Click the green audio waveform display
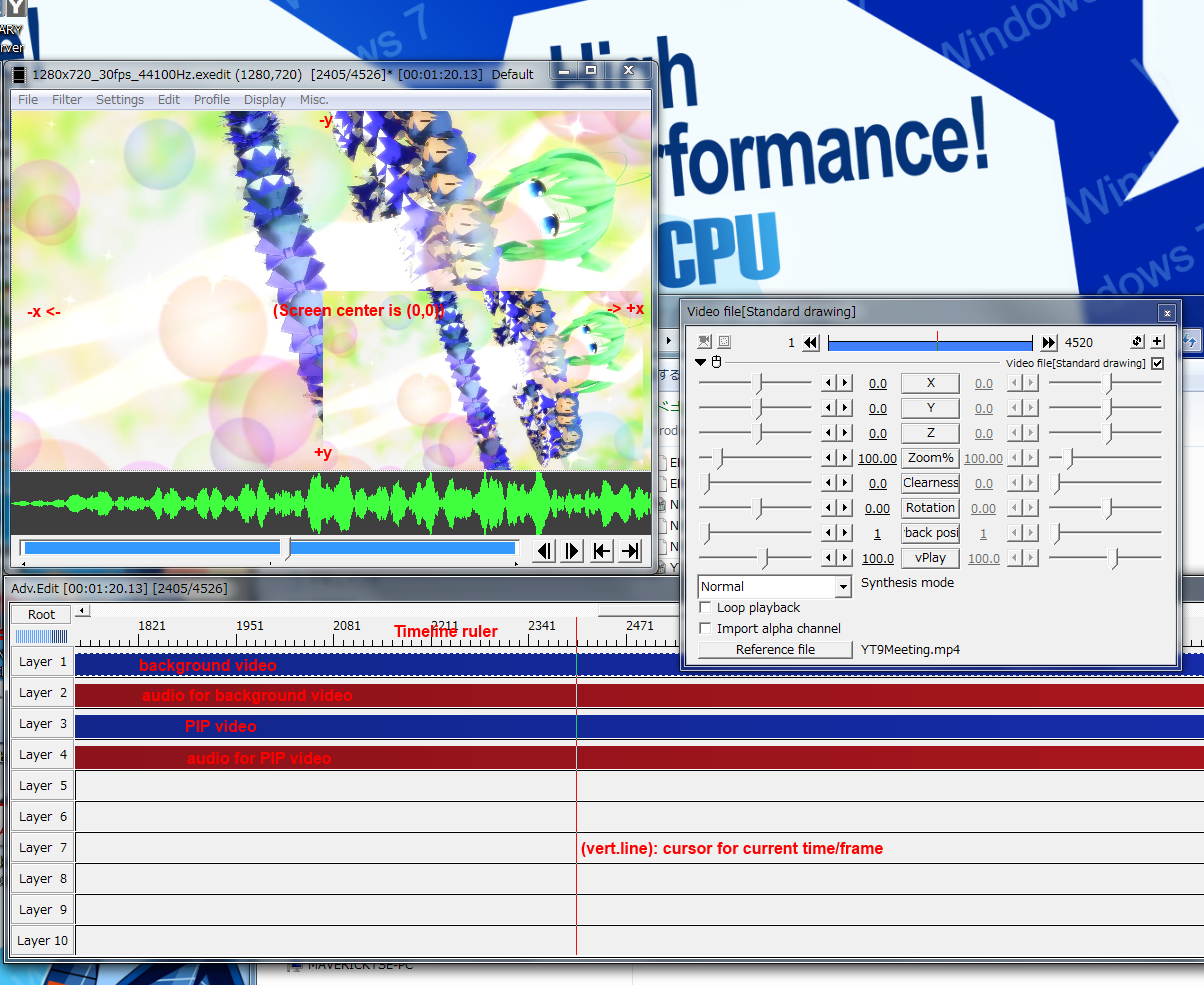1204x985 pixels. click(330, 504)
